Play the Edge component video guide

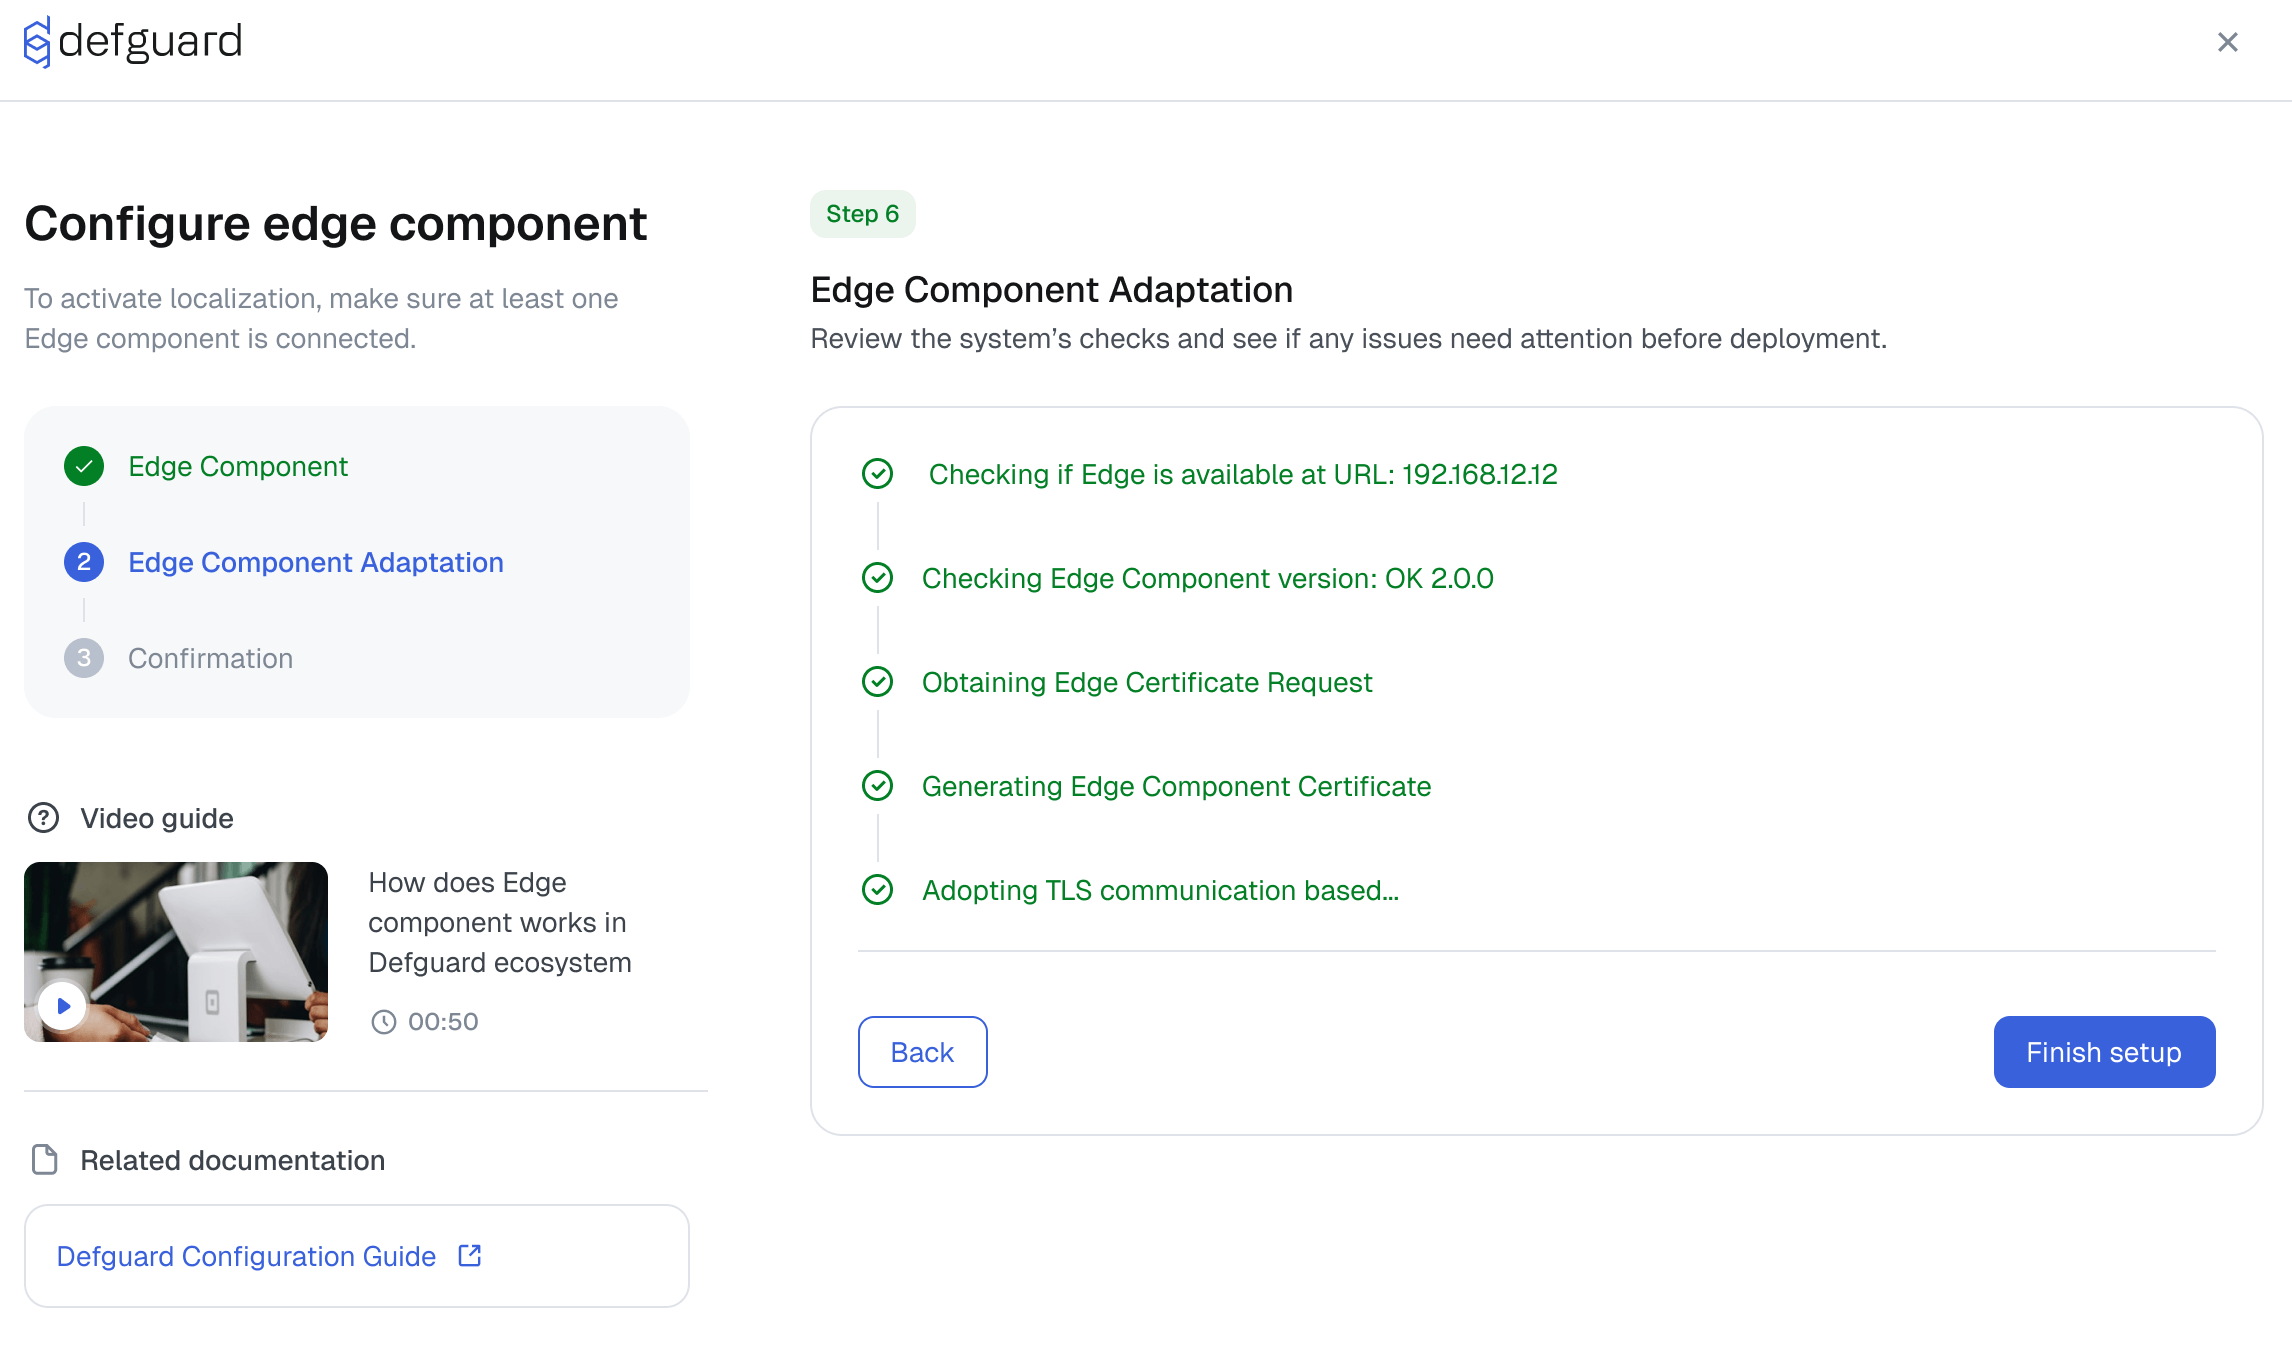point(63,1005)
